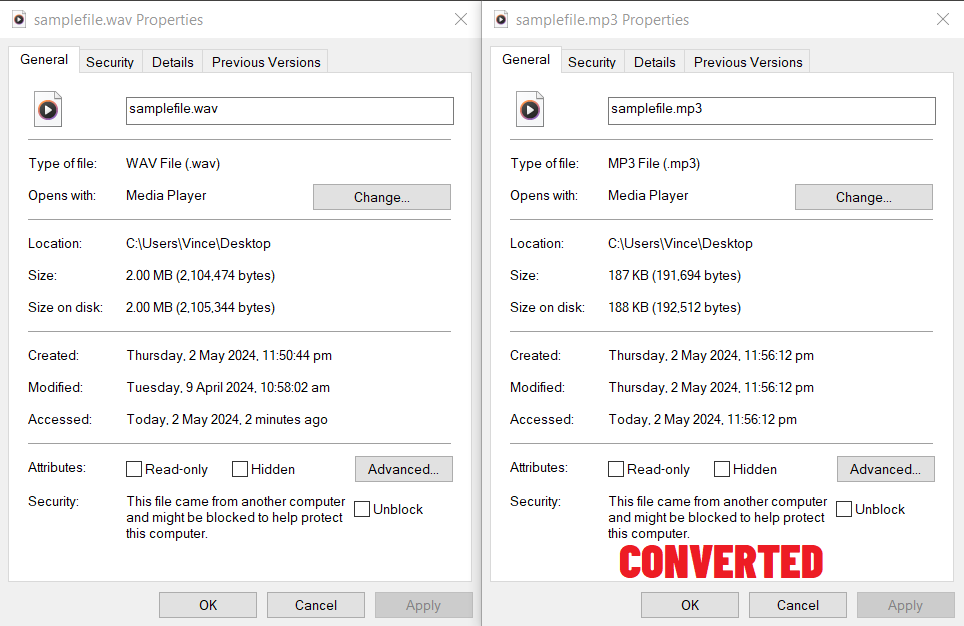Click Apply in the samplefile.wav dialog
Image resolution: width=964 pixels, height=626 pixels.
(x=423, y=604)
